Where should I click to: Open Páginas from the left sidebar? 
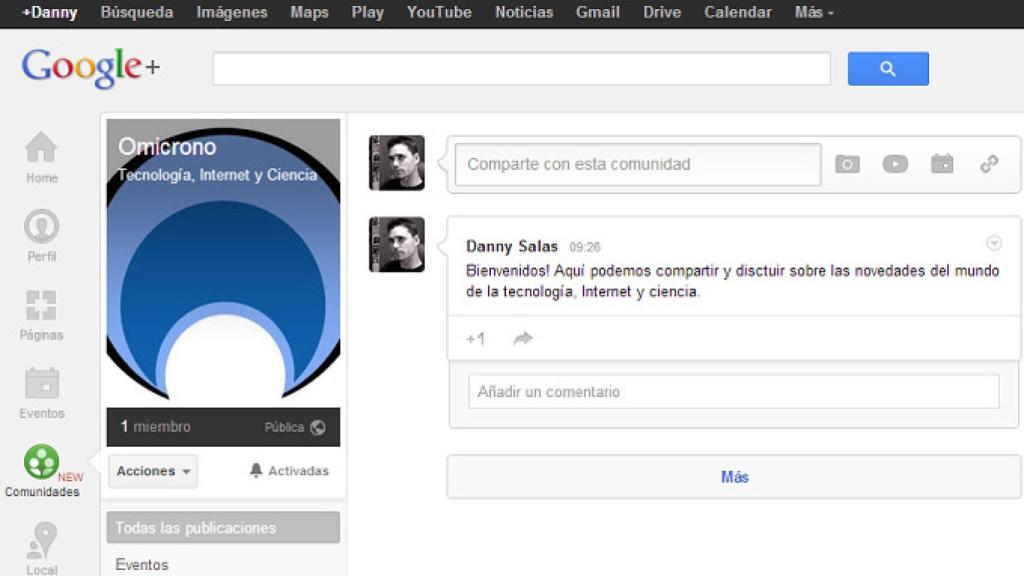point(40,310)
